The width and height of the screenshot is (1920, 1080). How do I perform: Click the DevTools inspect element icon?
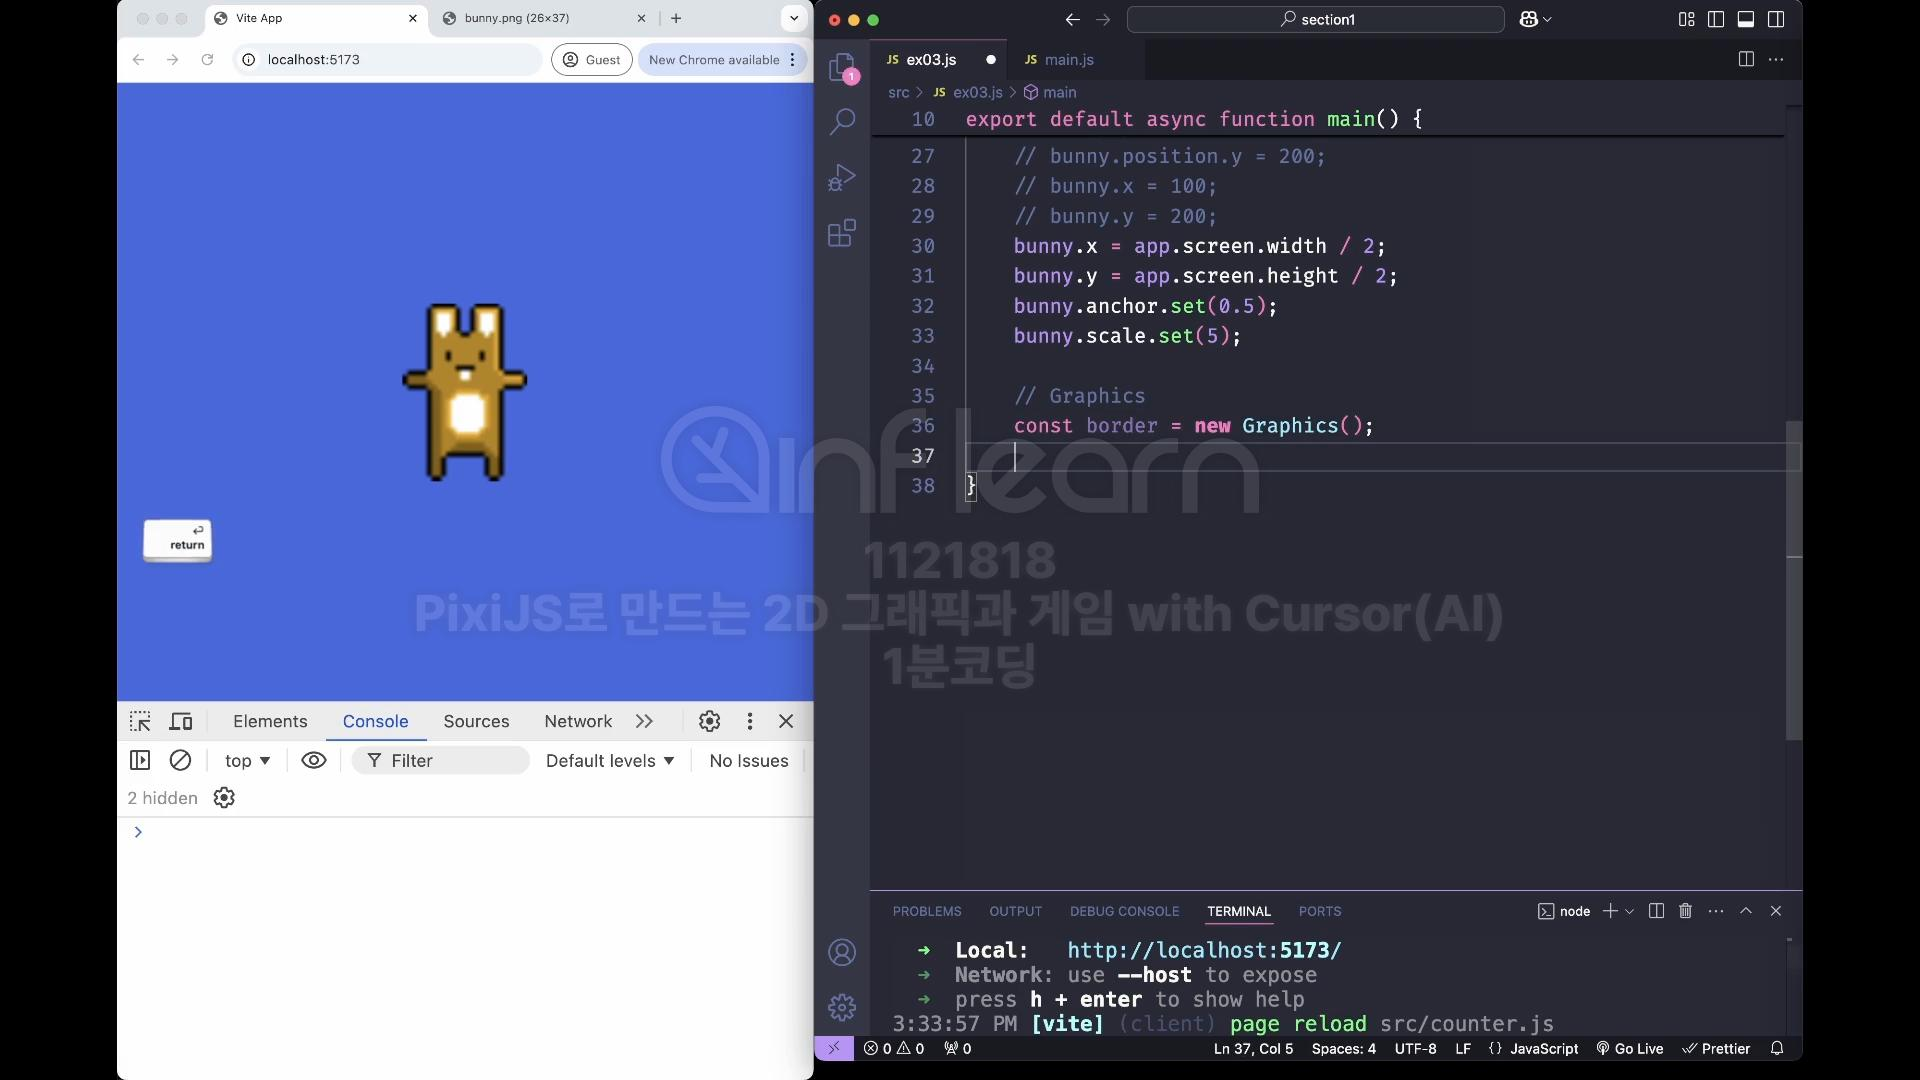[x=140, y=721]
